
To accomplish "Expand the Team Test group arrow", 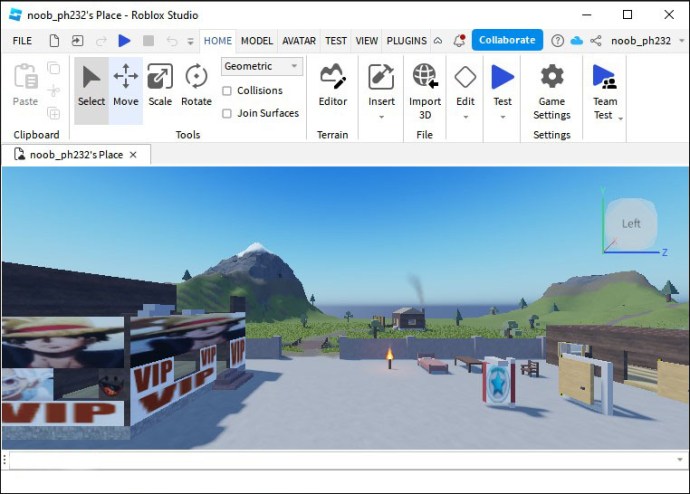I will click(620, 119).
